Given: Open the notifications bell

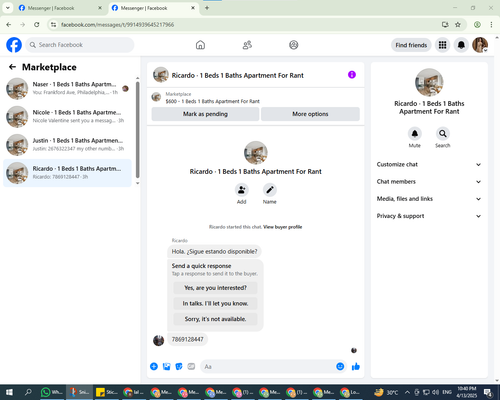Looking at the screenshot, I should (461, 45).
